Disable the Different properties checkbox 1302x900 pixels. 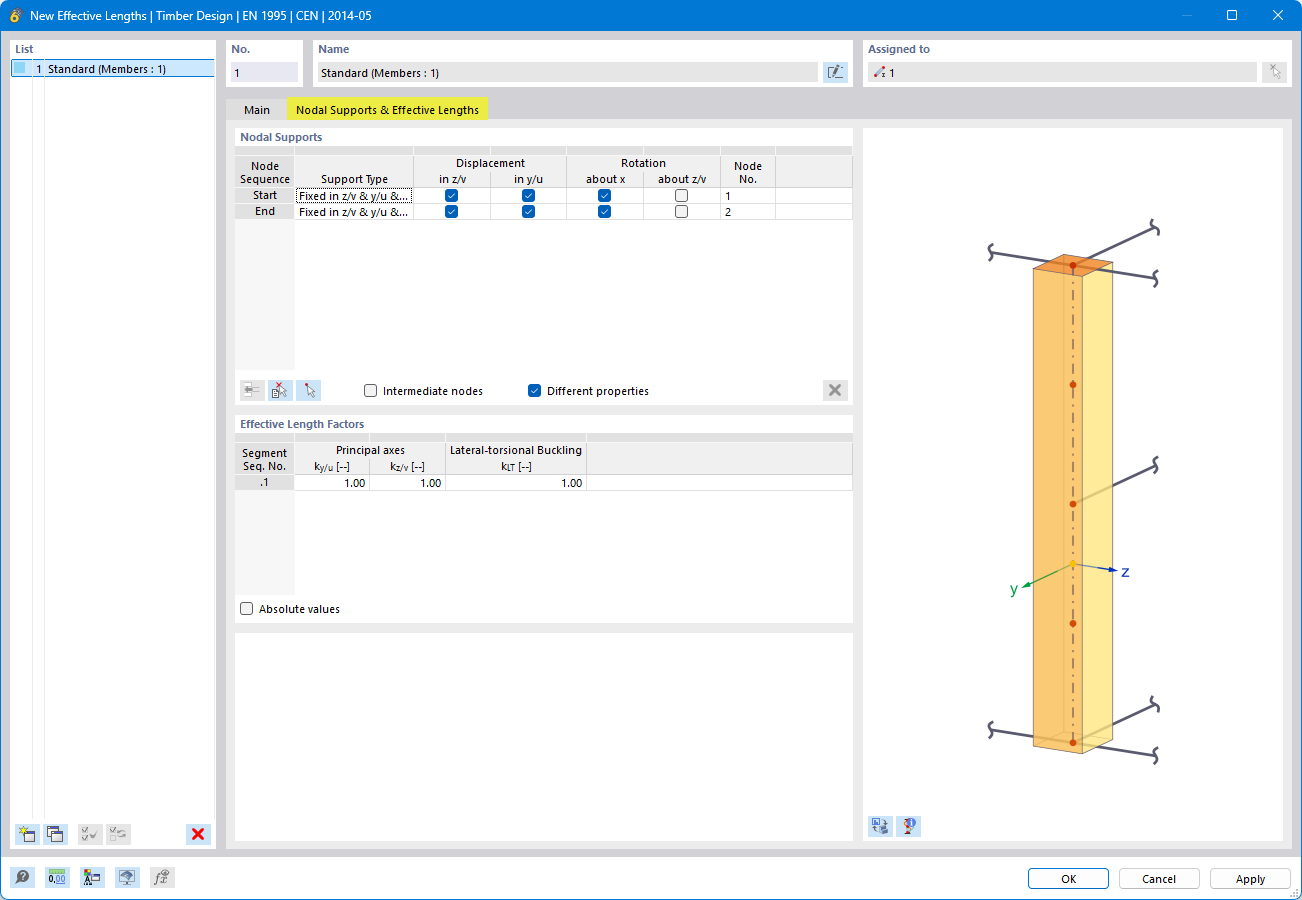534,390
